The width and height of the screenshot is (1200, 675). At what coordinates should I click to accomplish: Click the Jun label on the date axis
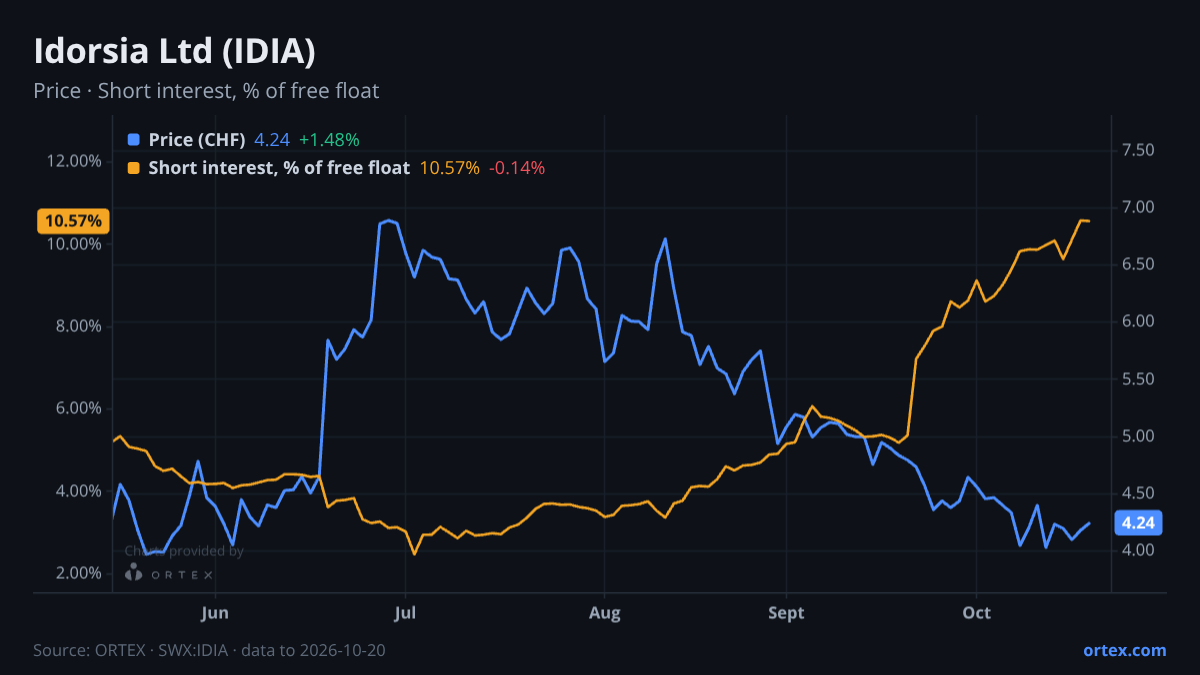coord(215,612)
